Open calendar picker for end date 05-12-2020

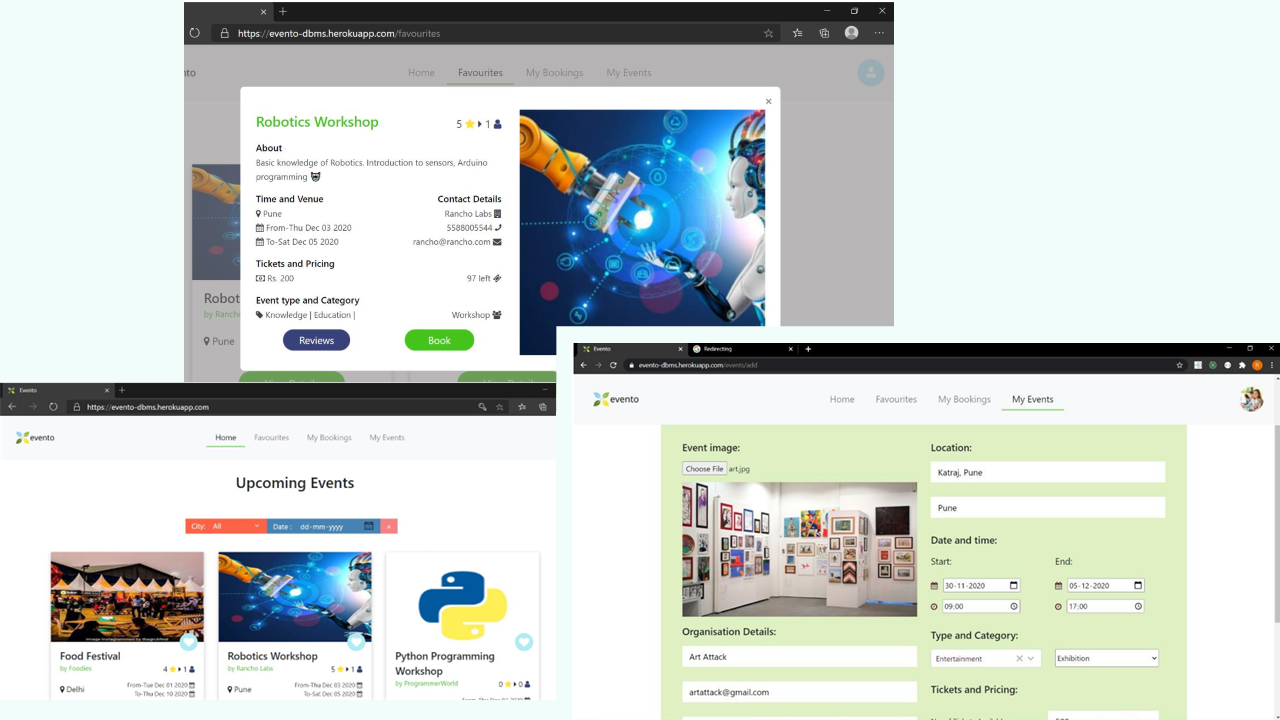pyautogui.click(x=1137, y=586)
